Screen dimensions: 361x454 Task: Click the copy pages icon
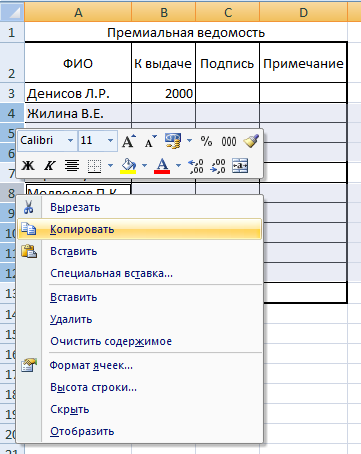point(29,229)
